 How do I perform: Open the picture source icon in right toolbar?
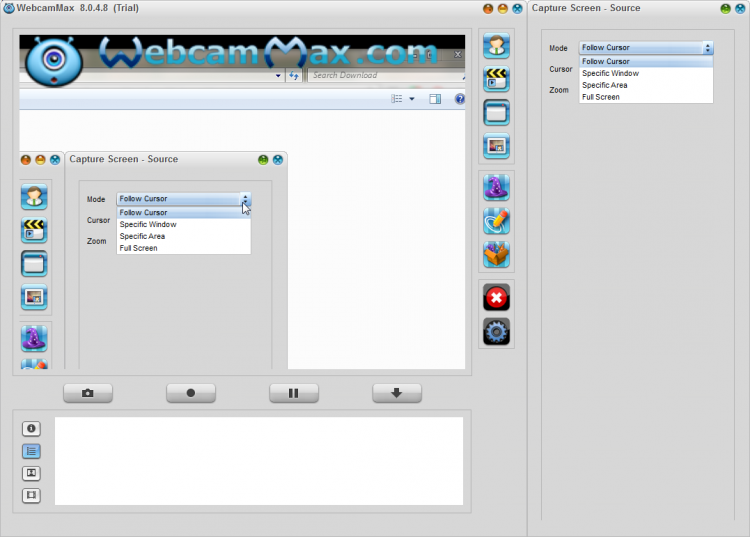point(496,145)
